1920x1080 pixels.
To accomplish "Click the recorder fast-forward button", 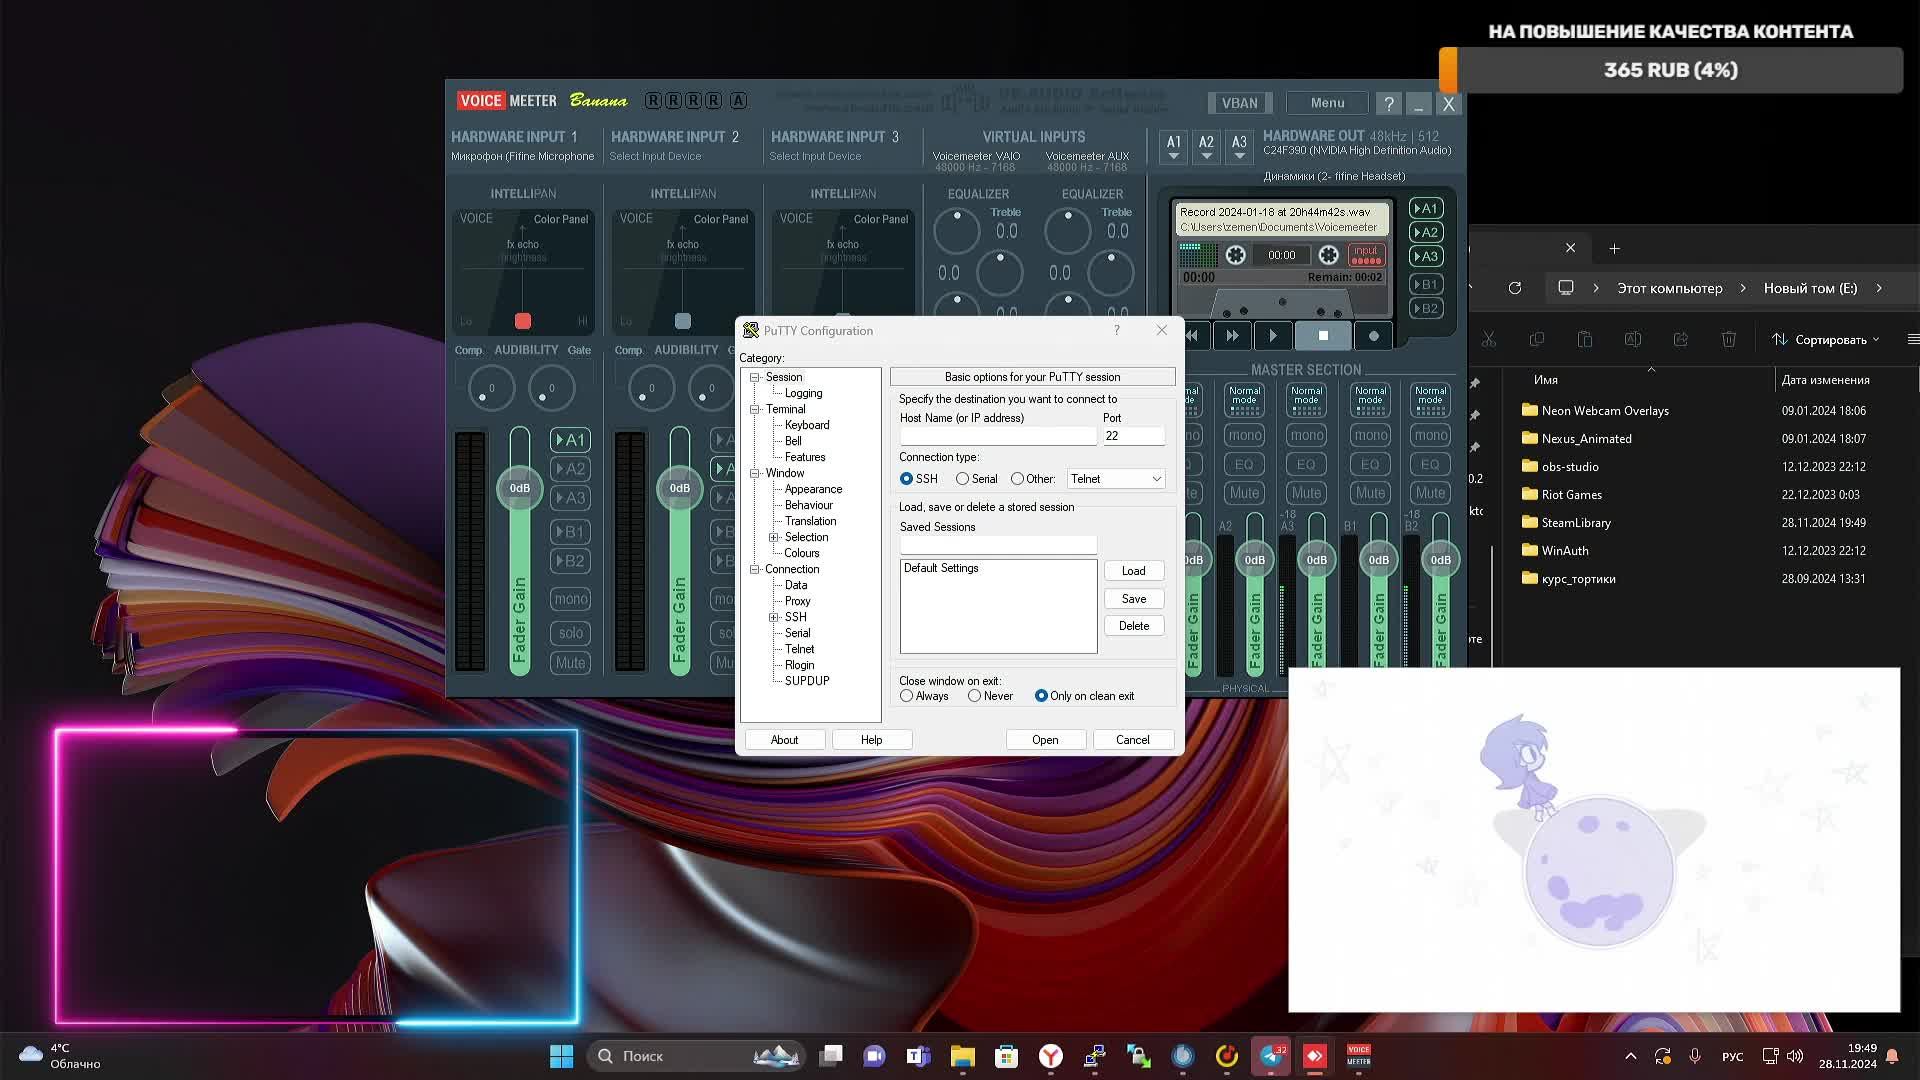I will (1232, 336).
